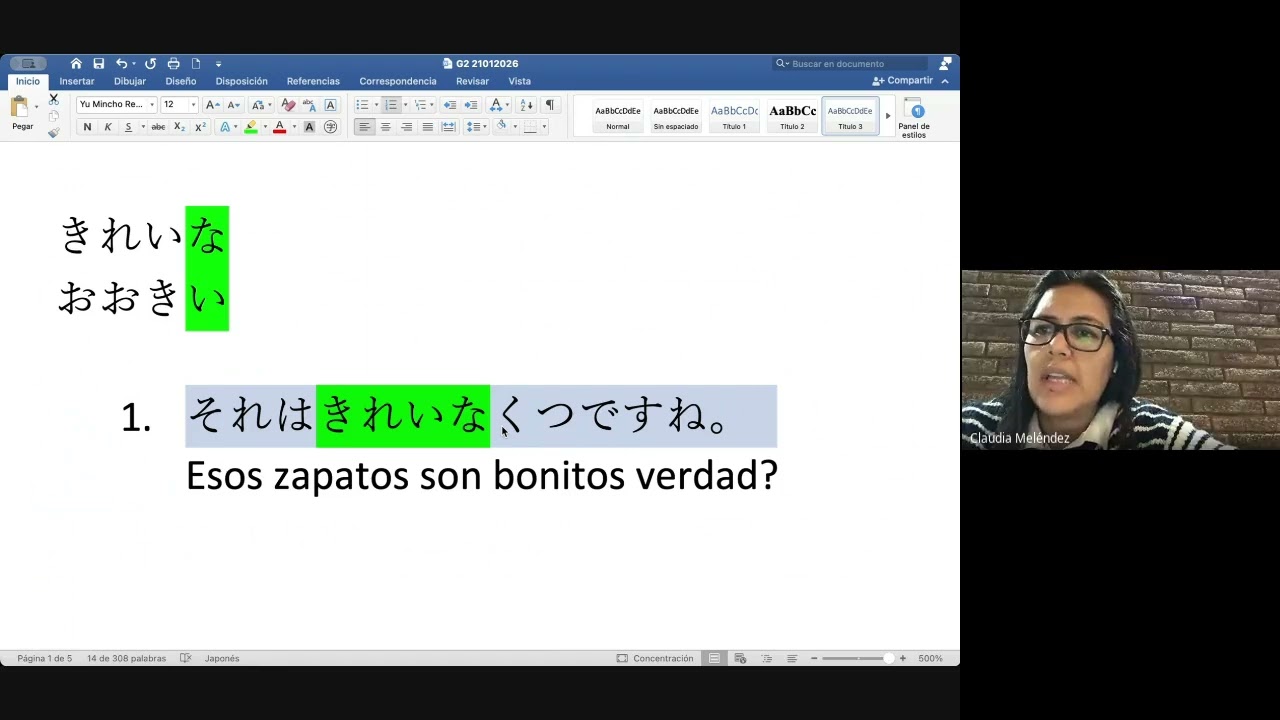1280x720 pixels.
Task: Toggle italic (K) formatting
Action: click(107, 127)
